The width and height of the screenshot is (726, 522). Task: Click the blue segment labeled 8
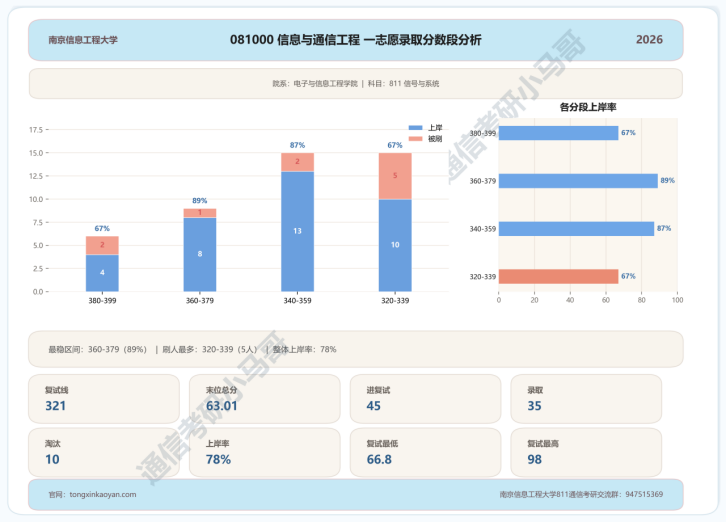tap(200, 254)
